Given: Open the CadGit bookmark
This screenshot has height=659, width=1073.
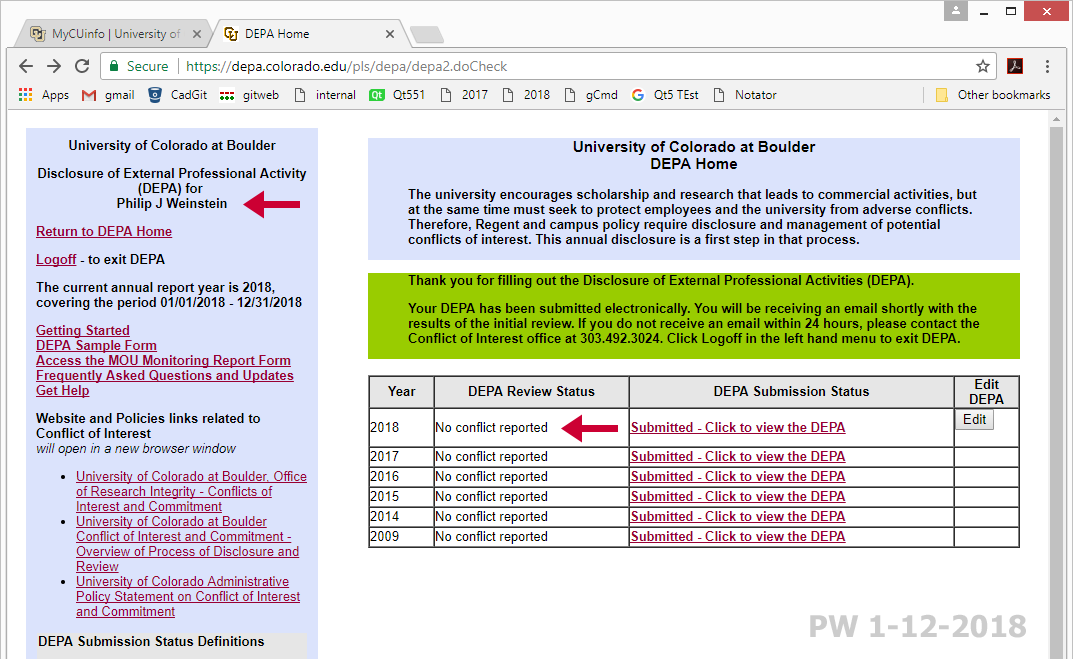Looking at the screenshot, I should tap(178, 95).
